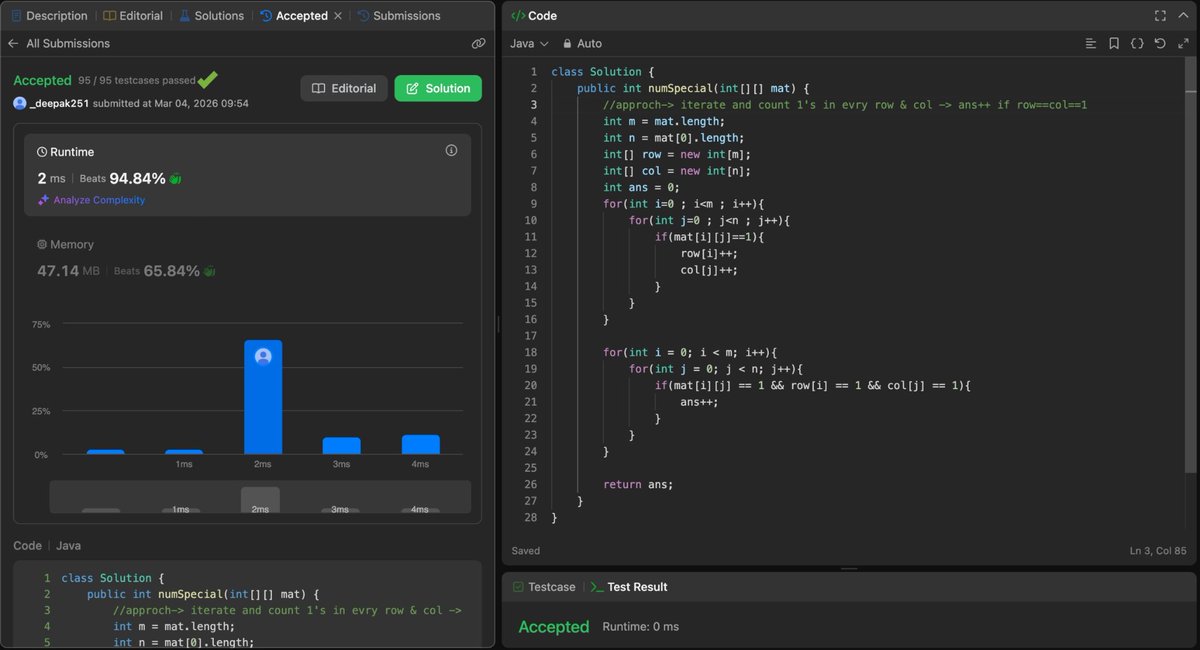Screen dimensions: 1200x650
Task: Select the 2ms bar in the runtime chart
Action: 263,397
